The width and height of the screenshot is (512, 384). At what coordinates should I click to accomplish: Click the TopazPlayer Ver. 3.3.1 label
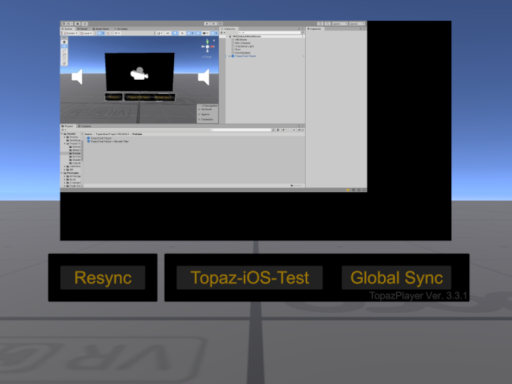[418, 296]
